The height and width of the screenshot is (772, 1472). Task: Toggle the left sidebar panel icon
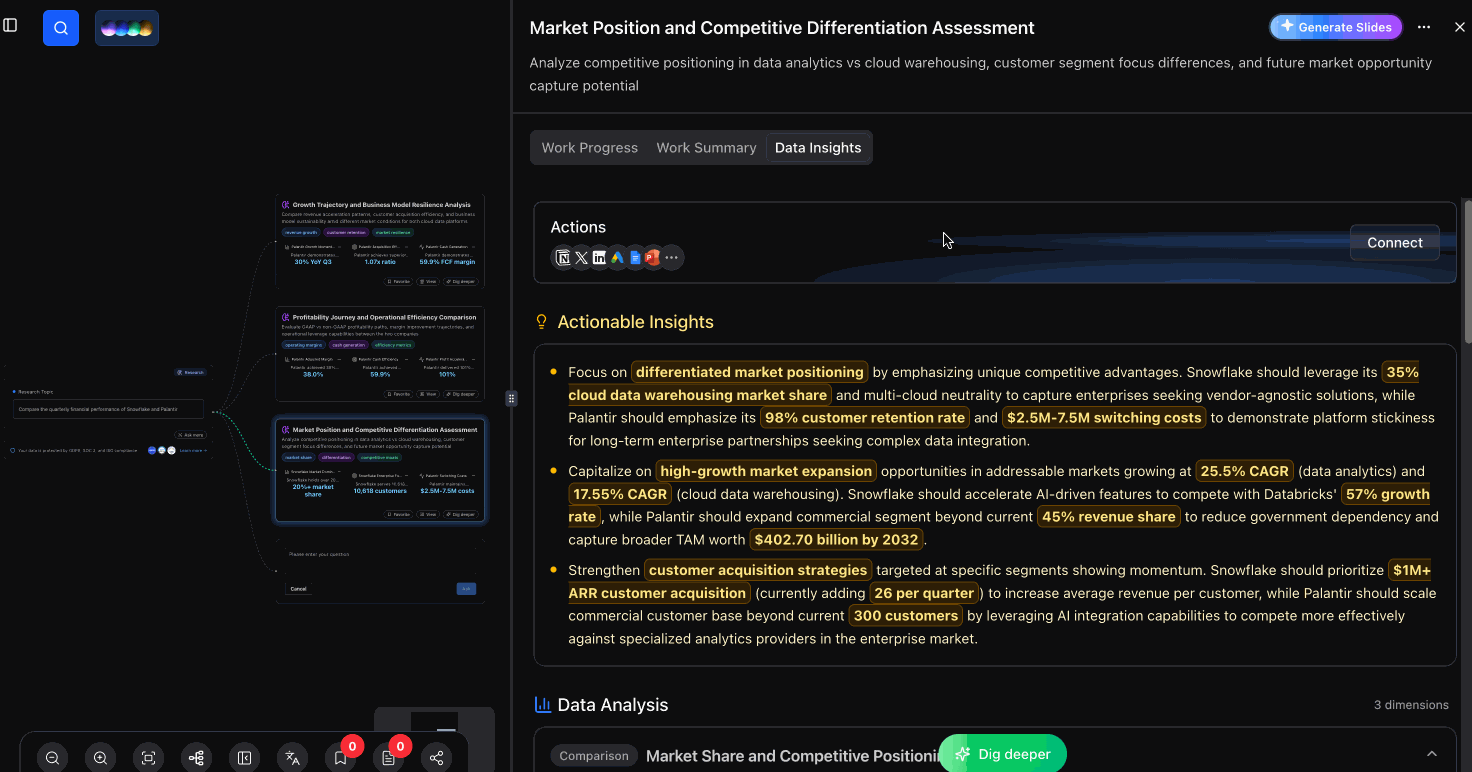tap(10, 25)
